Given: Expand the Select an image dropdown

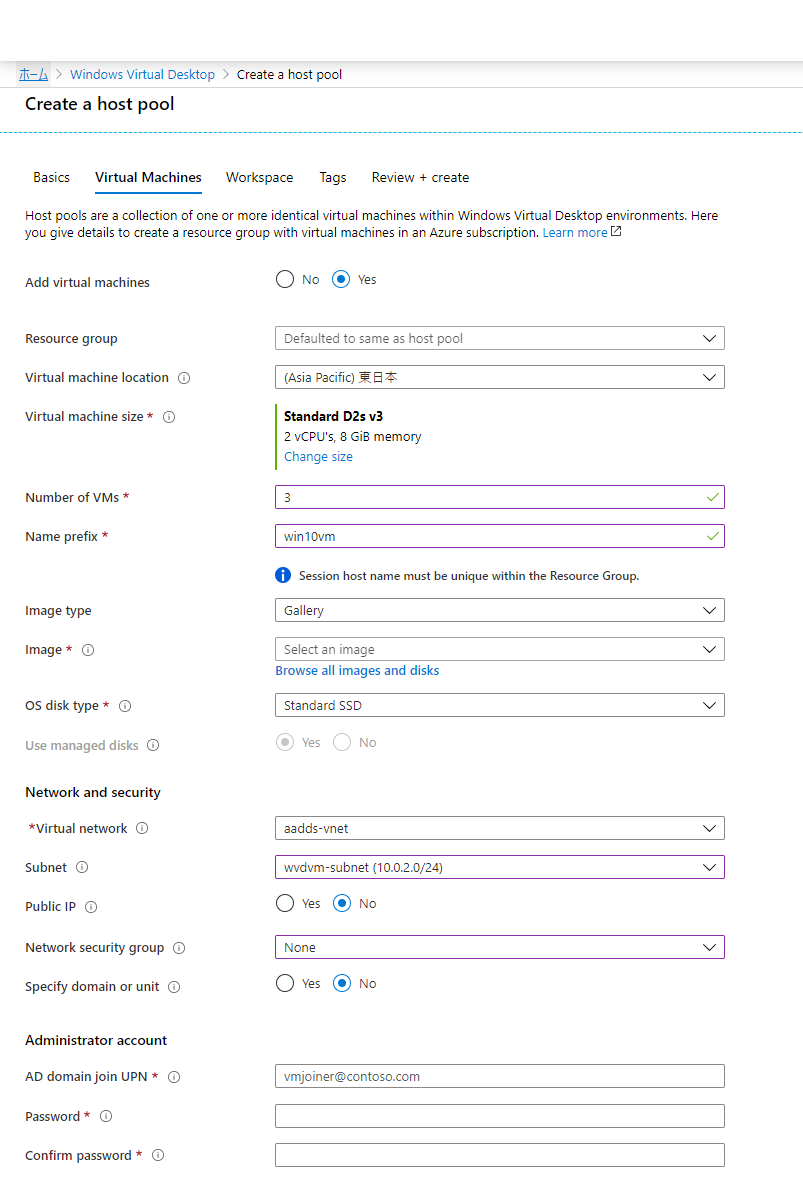Looking at the screenshot, I should tap(499, 649).
